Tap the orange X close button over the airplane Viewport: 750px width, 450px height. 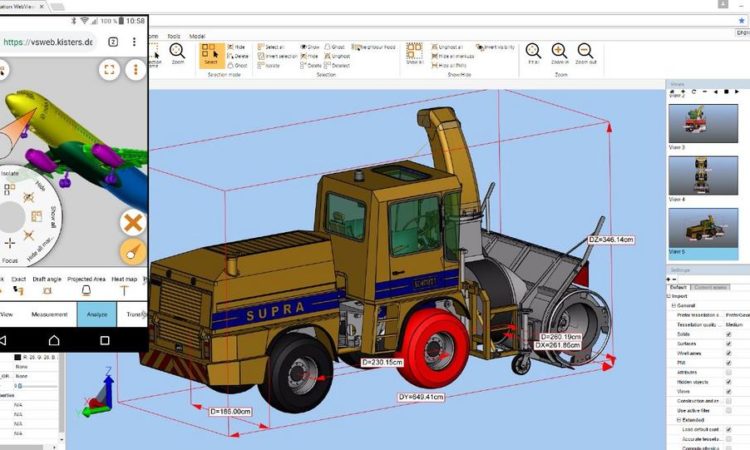[132, 222]
